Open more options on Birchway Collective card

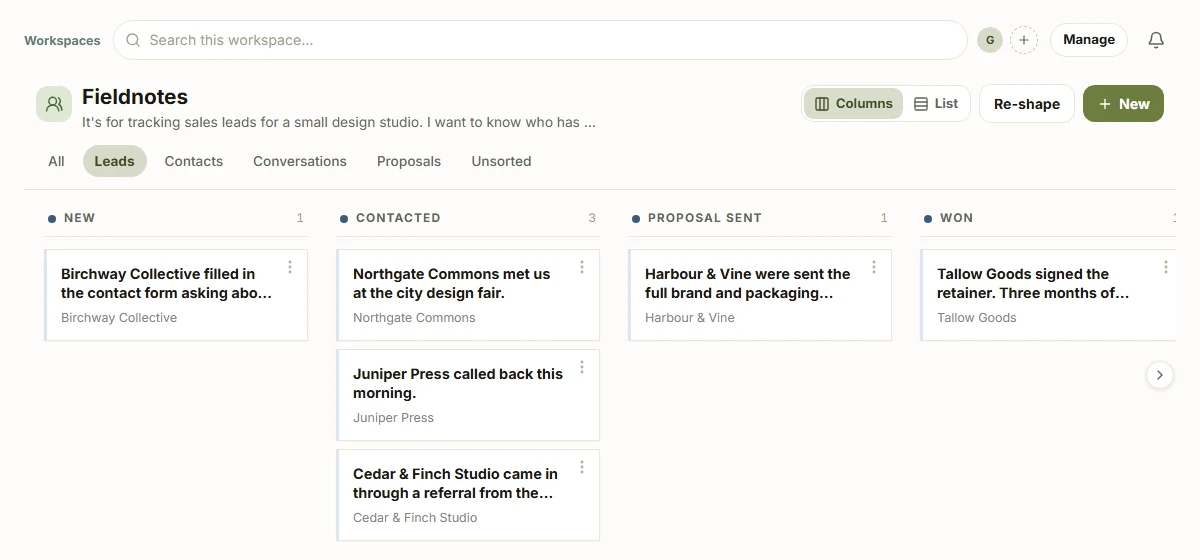coord(290,267)
